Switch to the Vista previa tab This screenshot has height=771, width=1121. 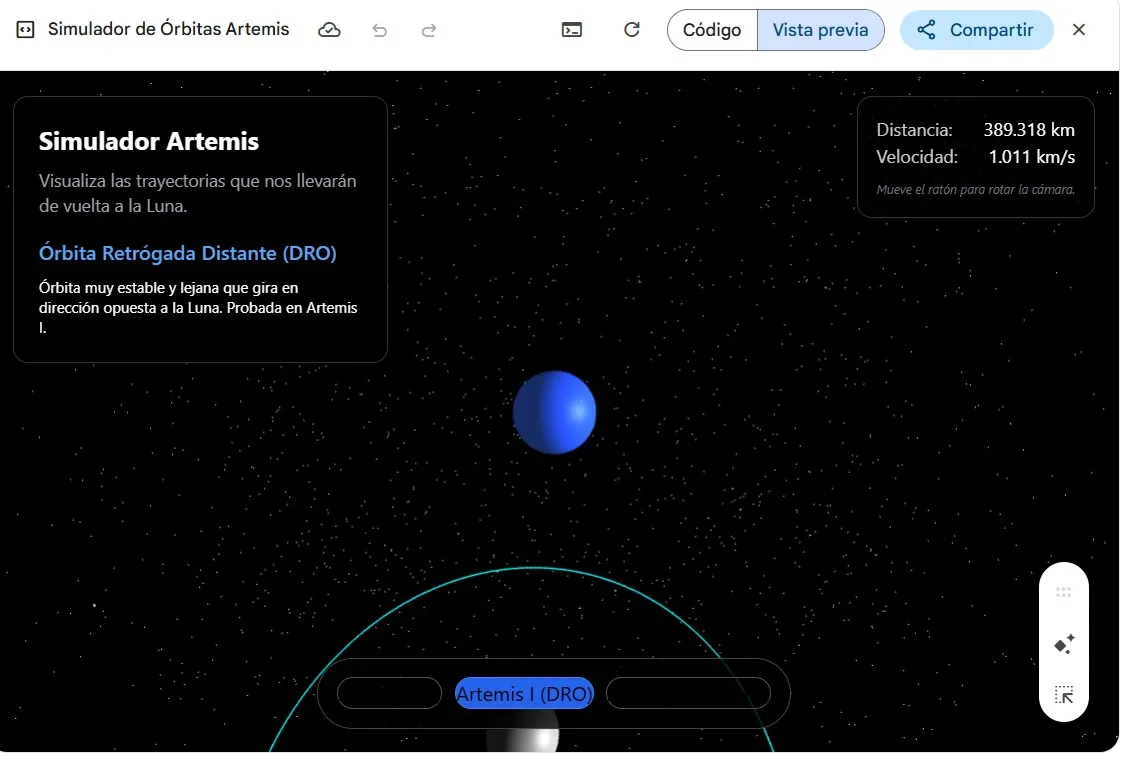[x=821, y=30]
